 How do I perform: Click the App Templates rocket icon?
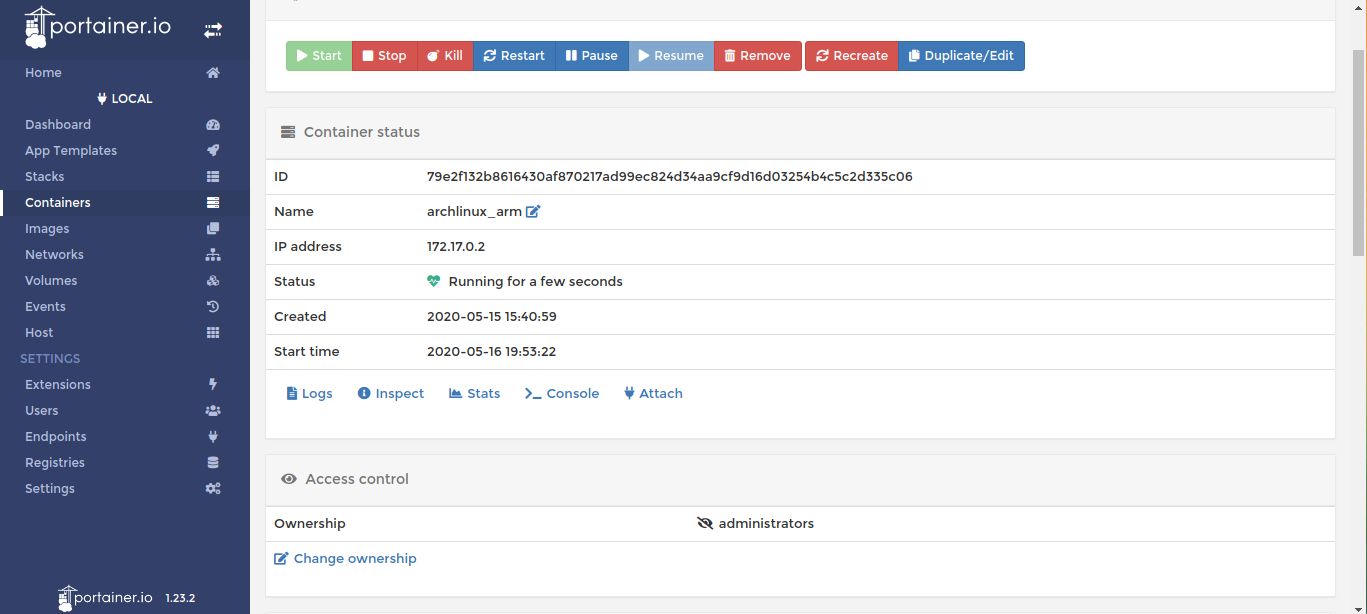[212, 151]
